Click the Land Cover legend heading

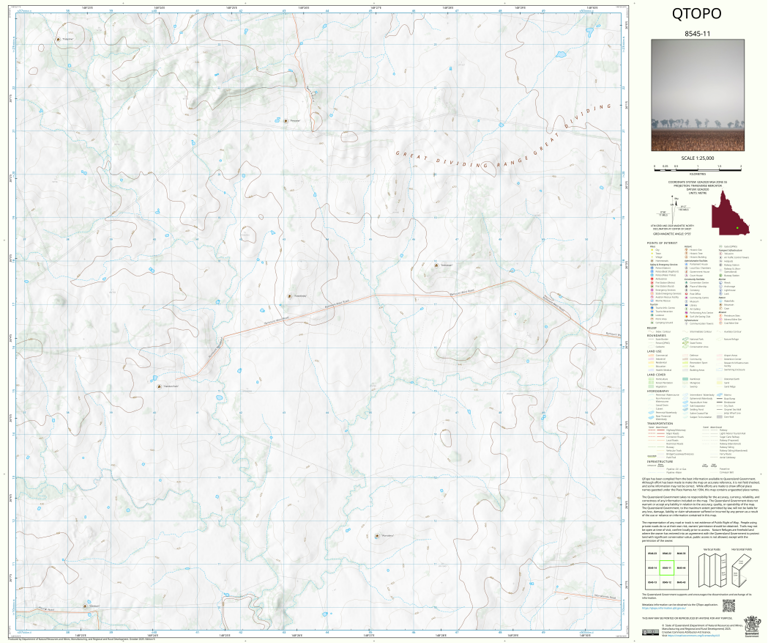[x=656, y=375]
